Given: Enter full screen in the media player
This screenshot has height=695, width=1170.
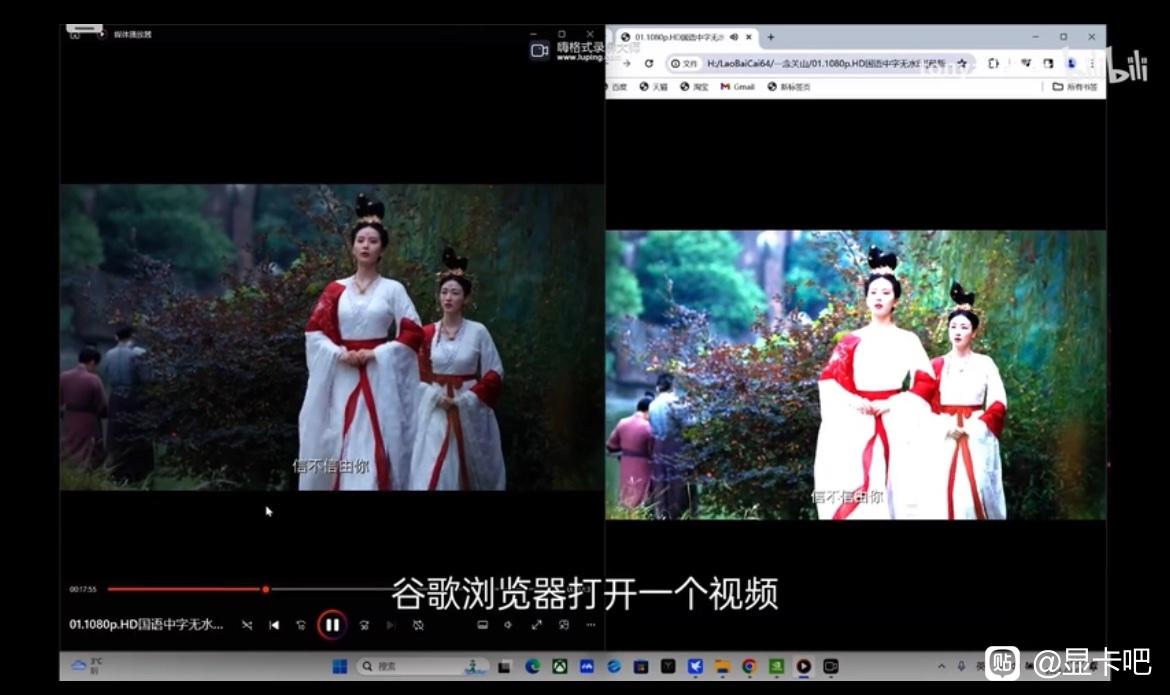Looking at the screenshot, I should click(536, 625).
